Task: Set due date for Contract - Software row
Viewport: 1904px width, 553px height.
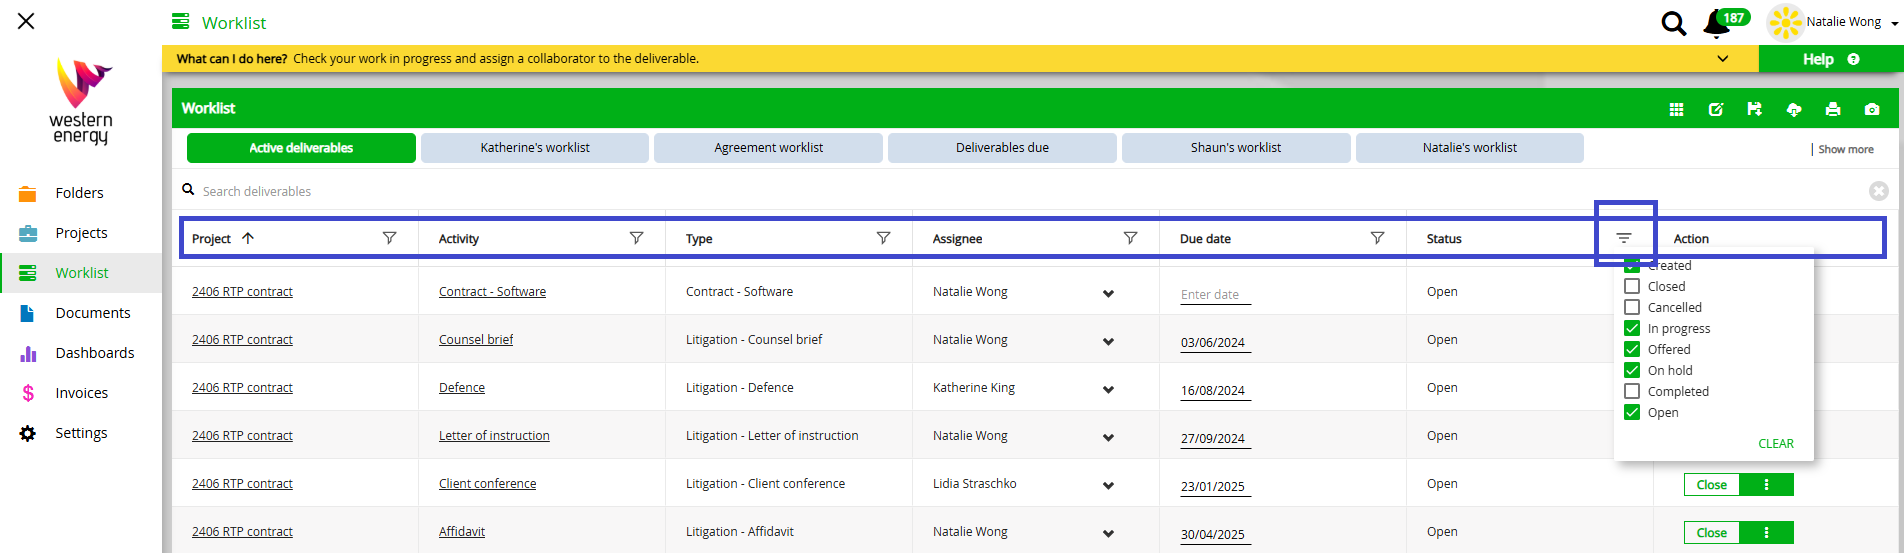Action: point(1216,294)
